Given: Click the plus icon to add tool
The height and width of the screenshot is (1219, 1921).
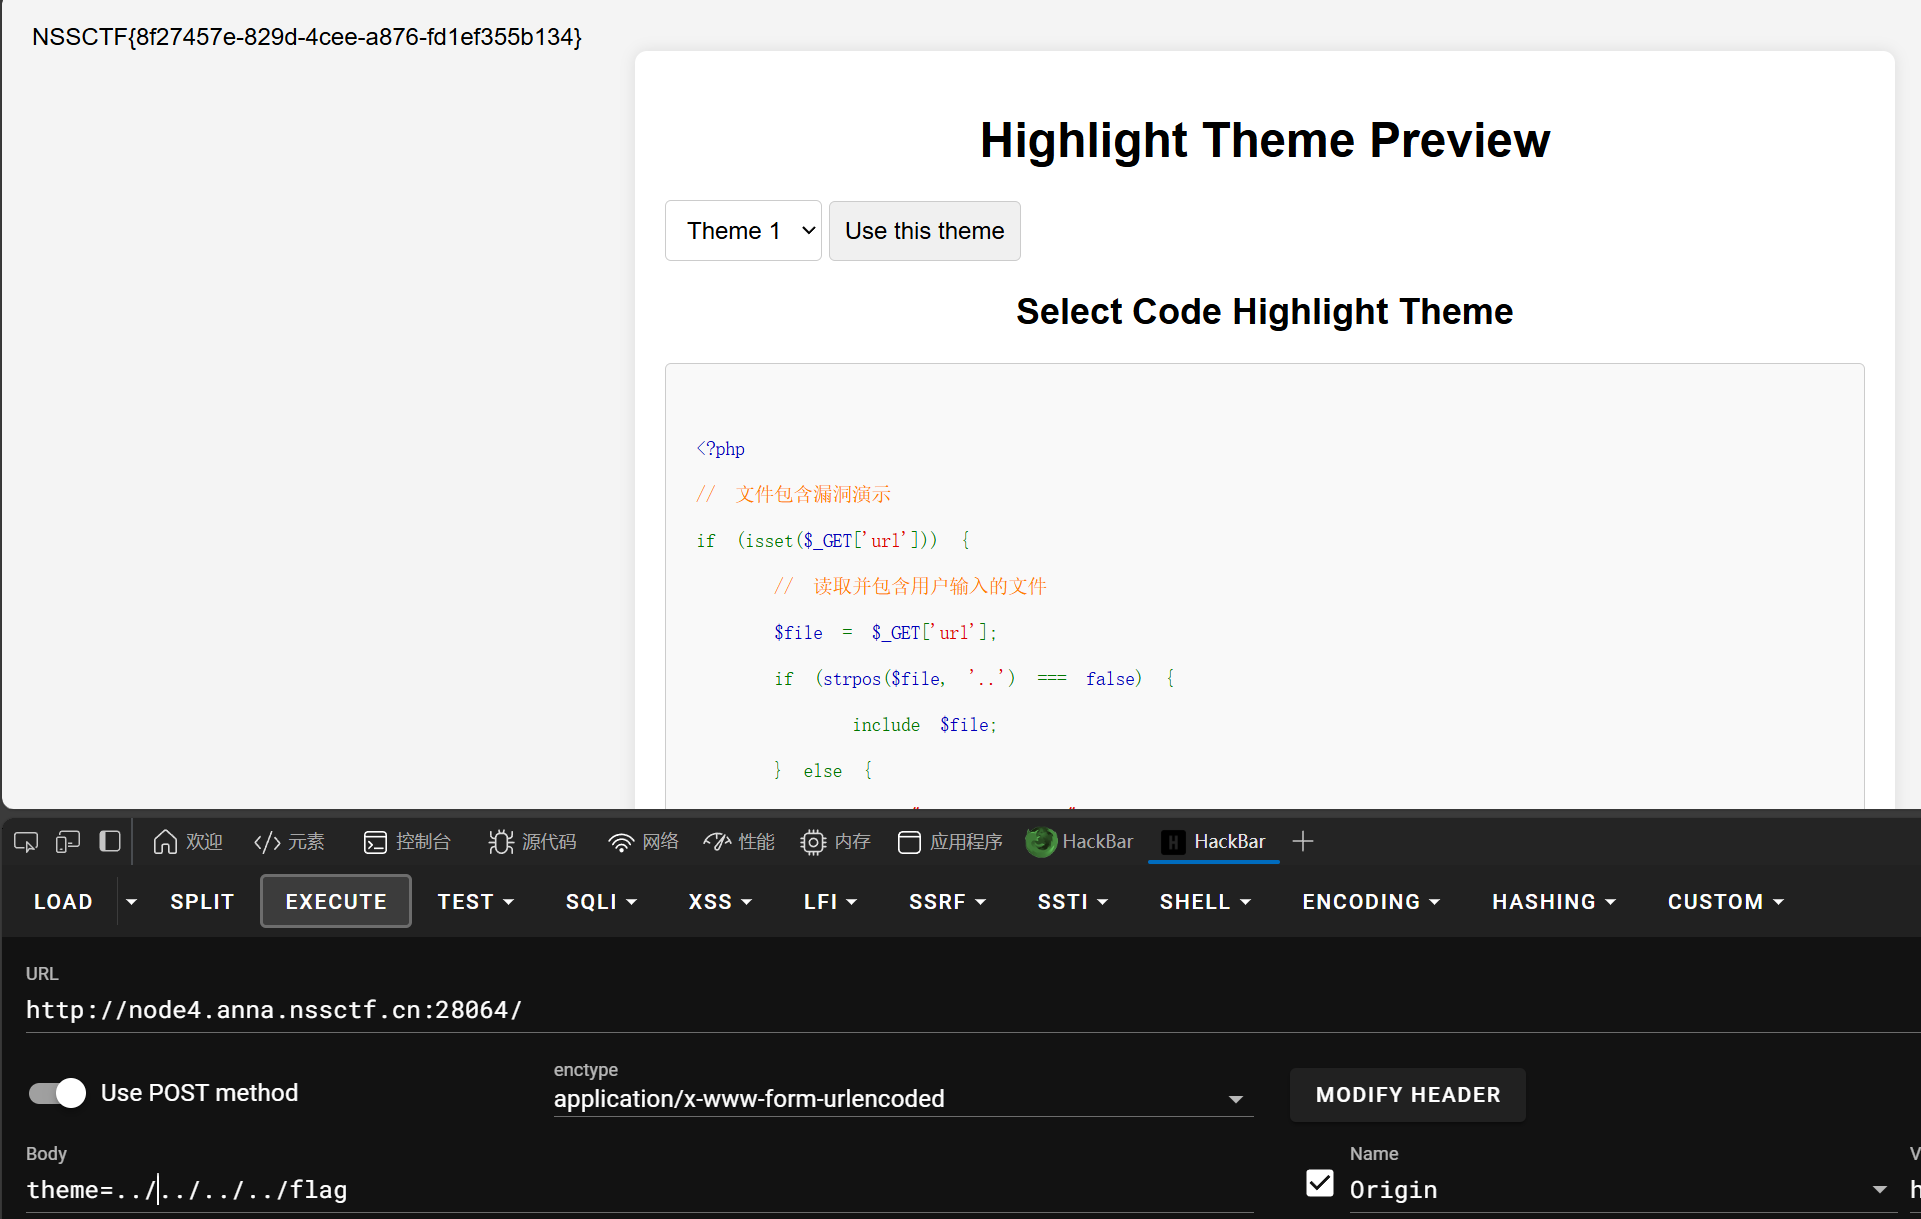Looking at the screenshot, I should (1302, 842).
